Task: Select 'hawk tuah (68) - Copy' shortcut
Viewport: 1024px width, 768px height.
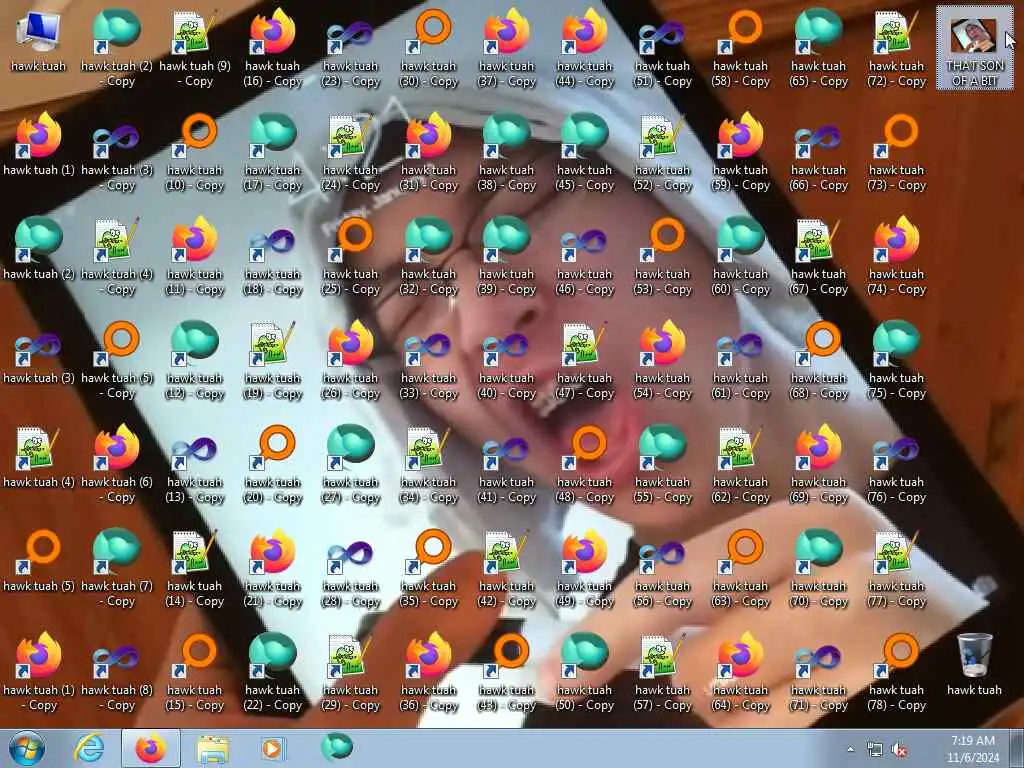Action: click(818, 360)
